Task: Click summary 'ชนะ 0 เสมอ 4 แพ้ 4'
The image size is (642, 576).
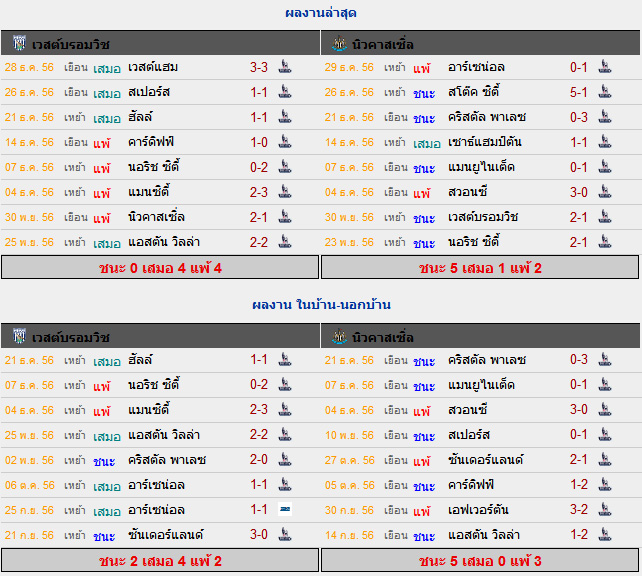Action: point(160,268)
